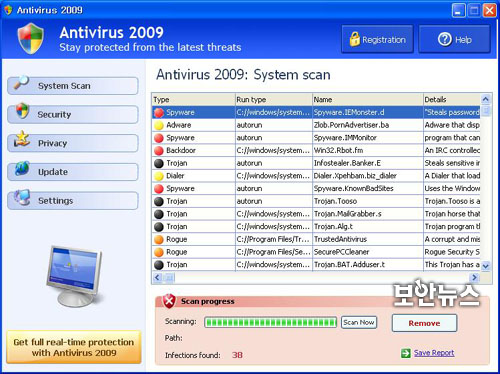The width and height of the screenshot is (500, 374).
Task: Open the System Scan section
Action: [73, 86]
